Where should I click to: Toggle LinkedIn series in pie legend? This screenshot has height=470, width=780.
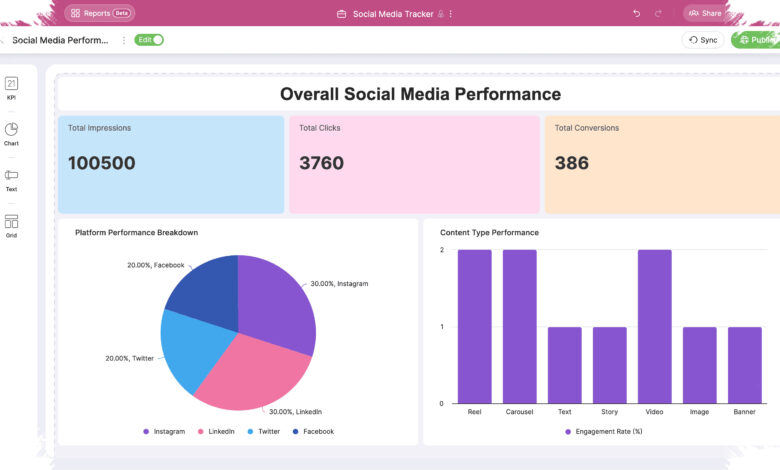pyautogui.click(x=216, y=431)
